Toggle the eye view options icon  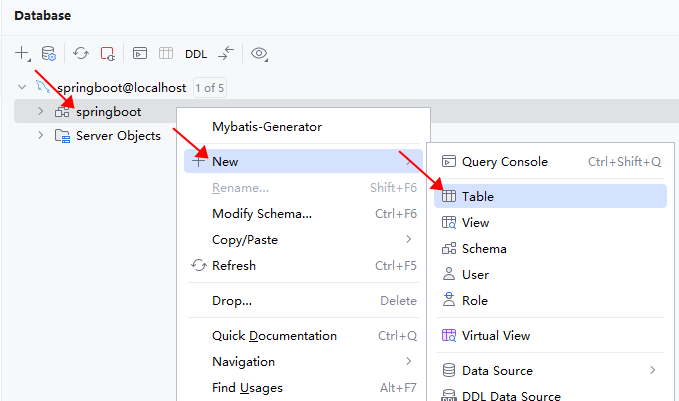[259, 53]
